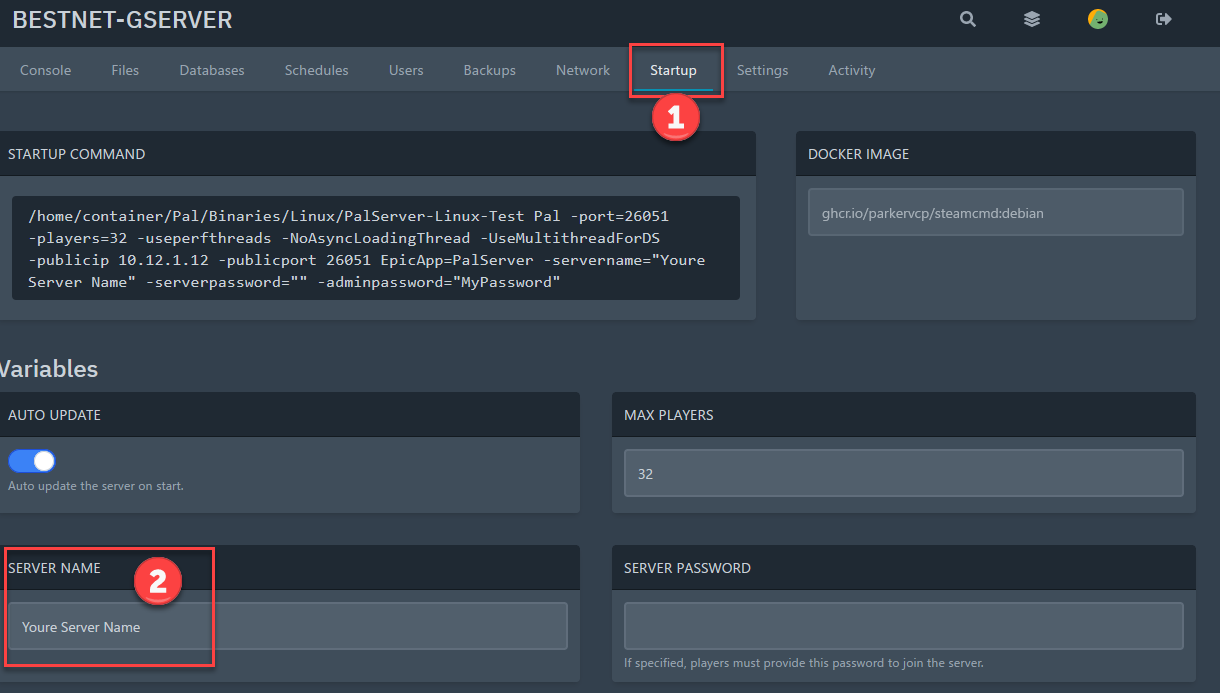Open the account avatar icon
The image size is (1220, 693).
[x=1098, y=19]
